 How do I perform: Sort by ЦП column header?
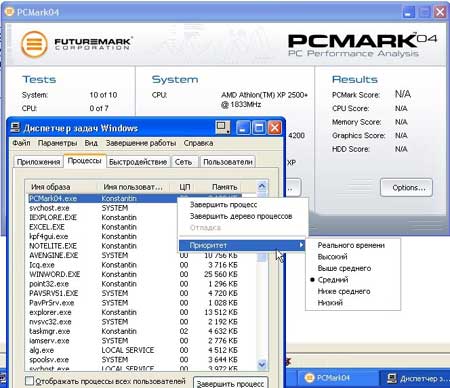[x=185, y=187]
